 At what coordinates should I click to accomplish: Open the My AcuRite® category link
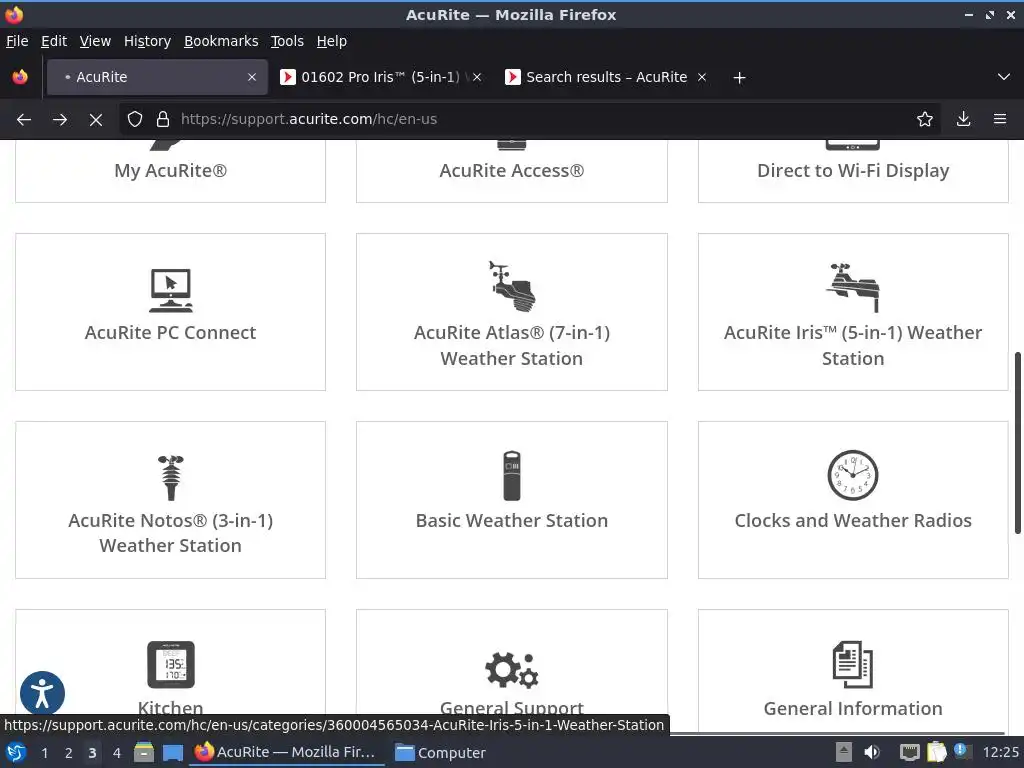coord(170,170)
